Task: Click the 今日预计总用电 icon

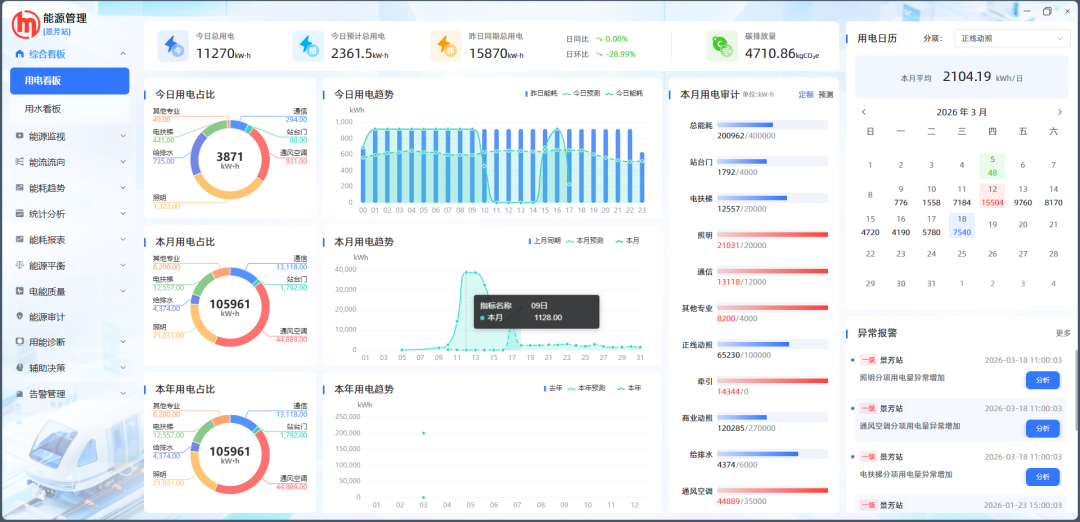Action: click(308, 46)
